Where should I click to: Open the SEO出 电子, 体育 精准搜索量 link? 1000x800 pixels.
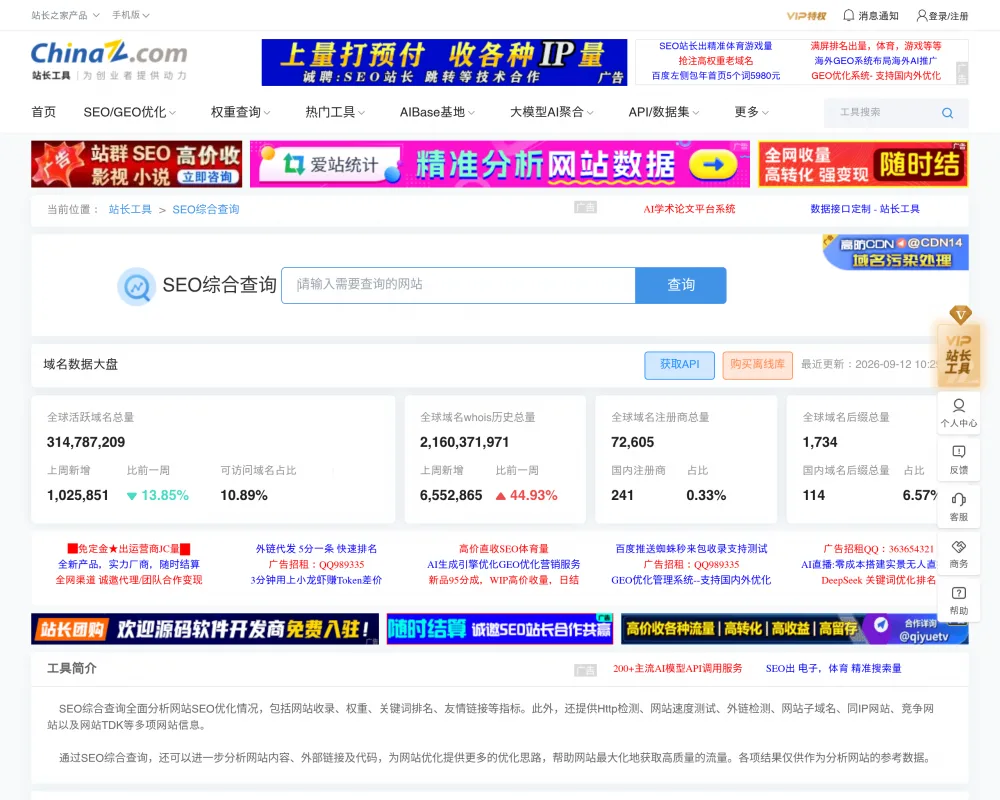(834, 669)
